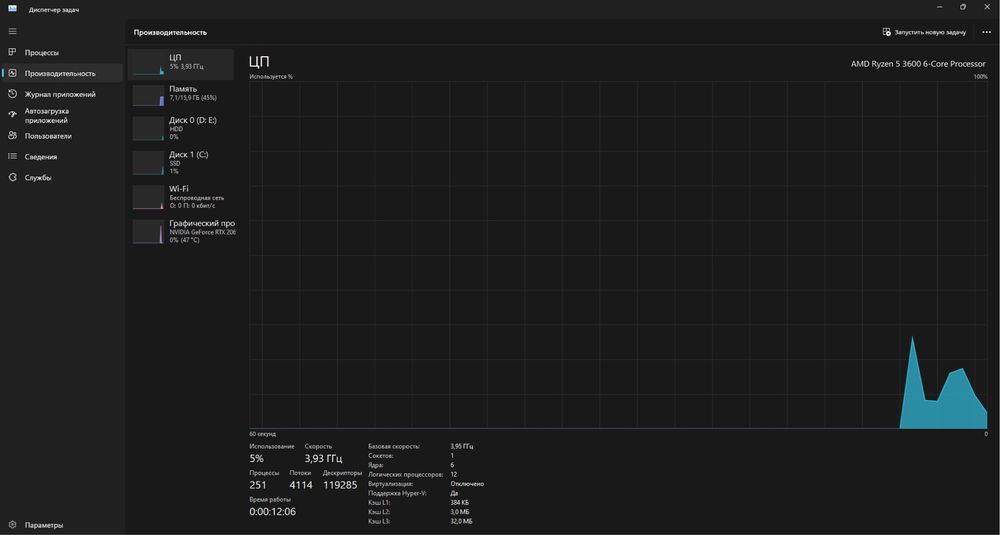Image resolution: width=1000 pixels, height=535 pixels.
Task: Click the Пользователи users icon
Action: click(12, 136)
